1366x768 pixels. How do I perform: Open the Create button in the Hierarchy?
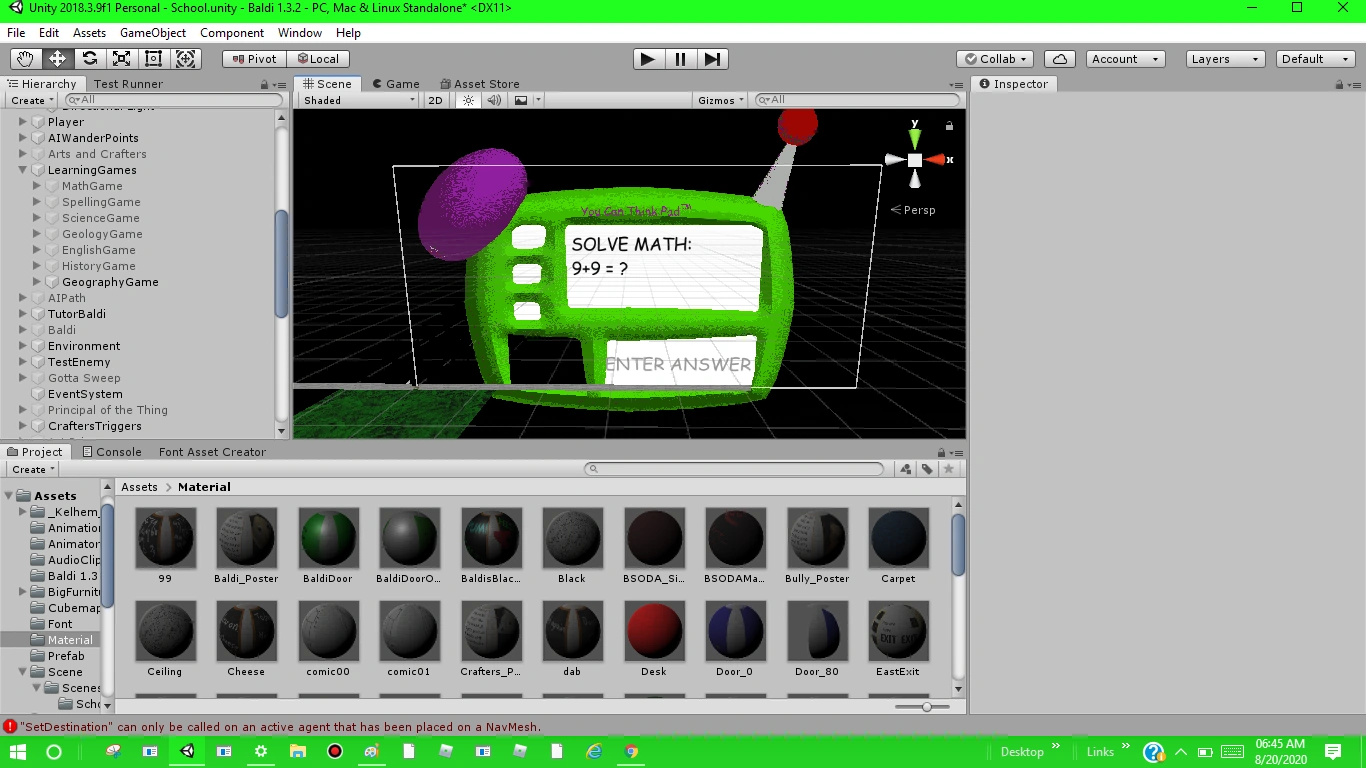[33, 100]
